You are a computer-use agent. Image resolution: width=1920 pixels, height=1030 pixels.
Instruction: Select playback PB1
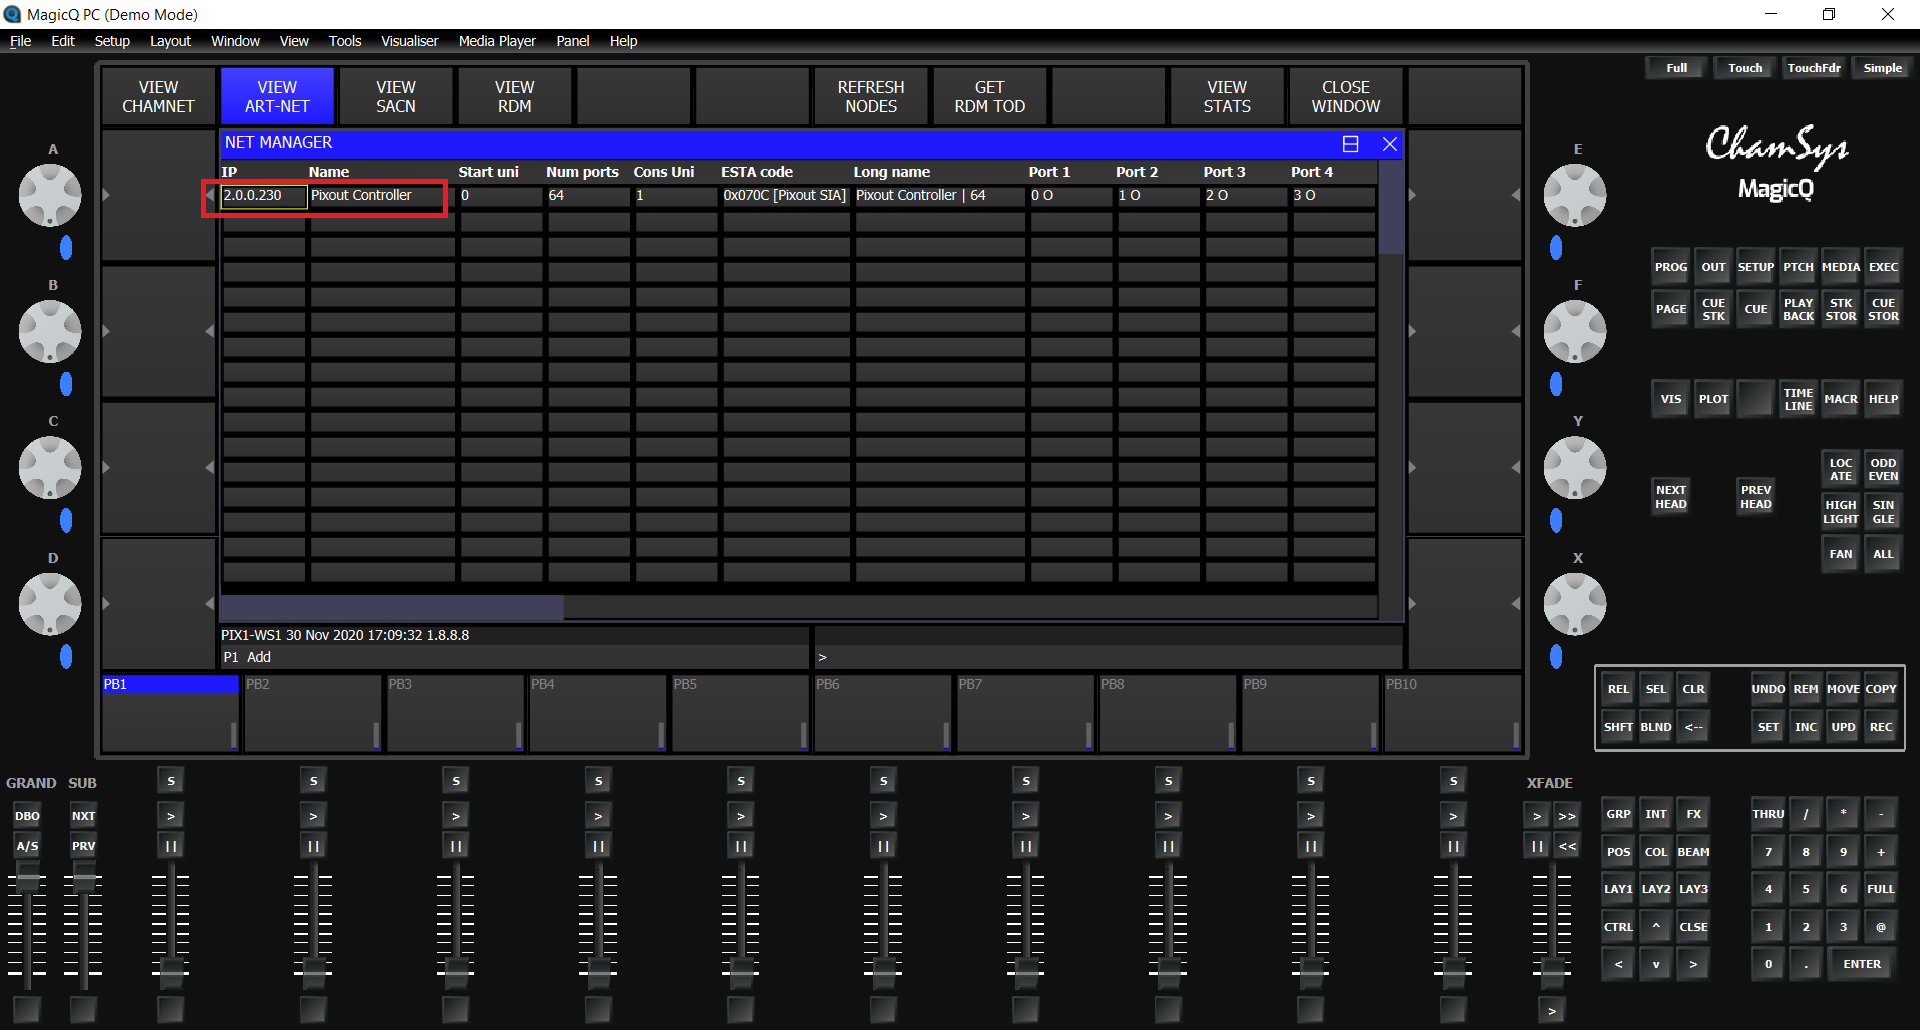[170, 712]
